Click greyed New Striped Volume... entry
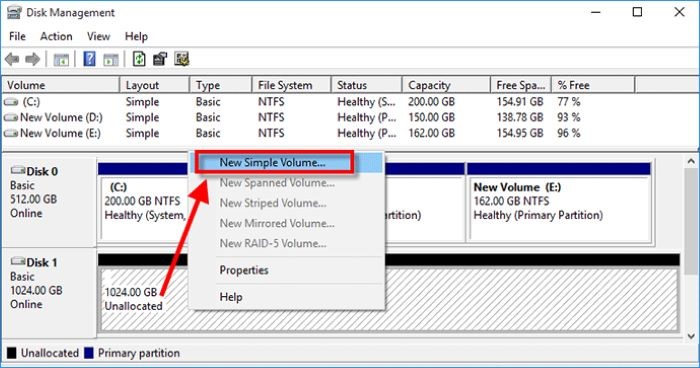 (273, 203)
